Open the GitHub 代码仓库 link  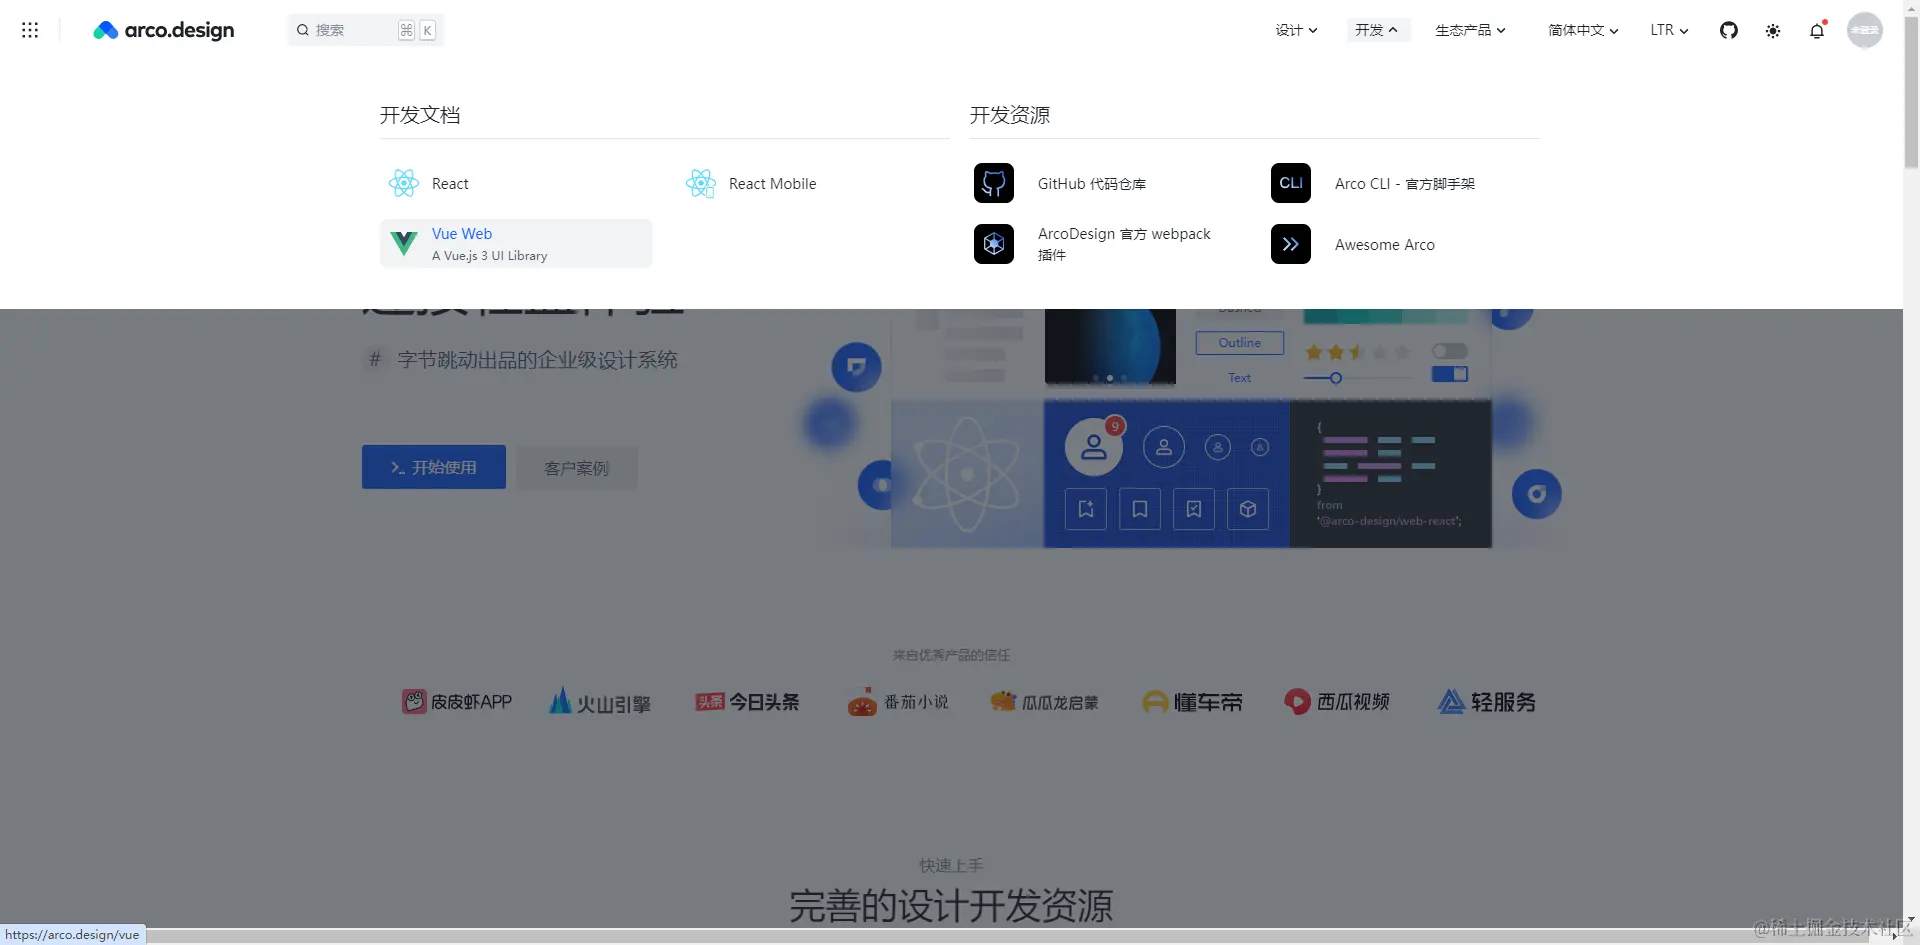1092,184
